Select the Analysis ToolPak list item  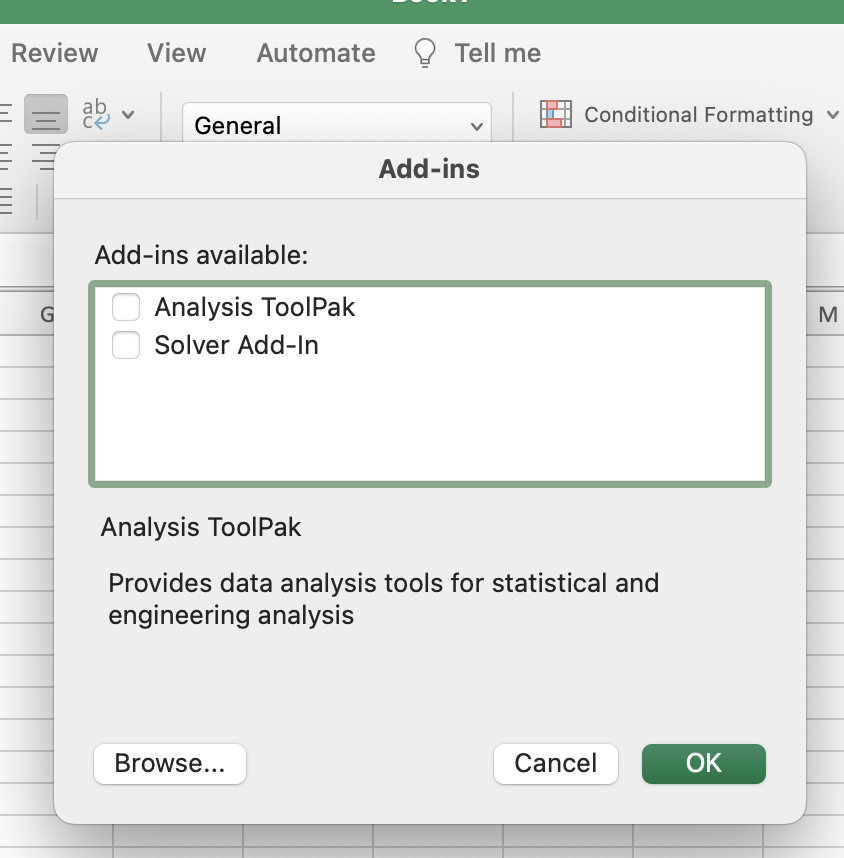click(x=255, y=307)
